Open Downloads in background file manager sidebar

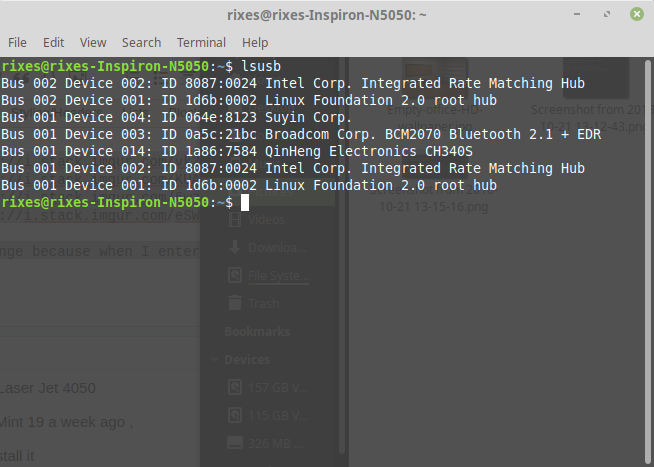[277, 248]
